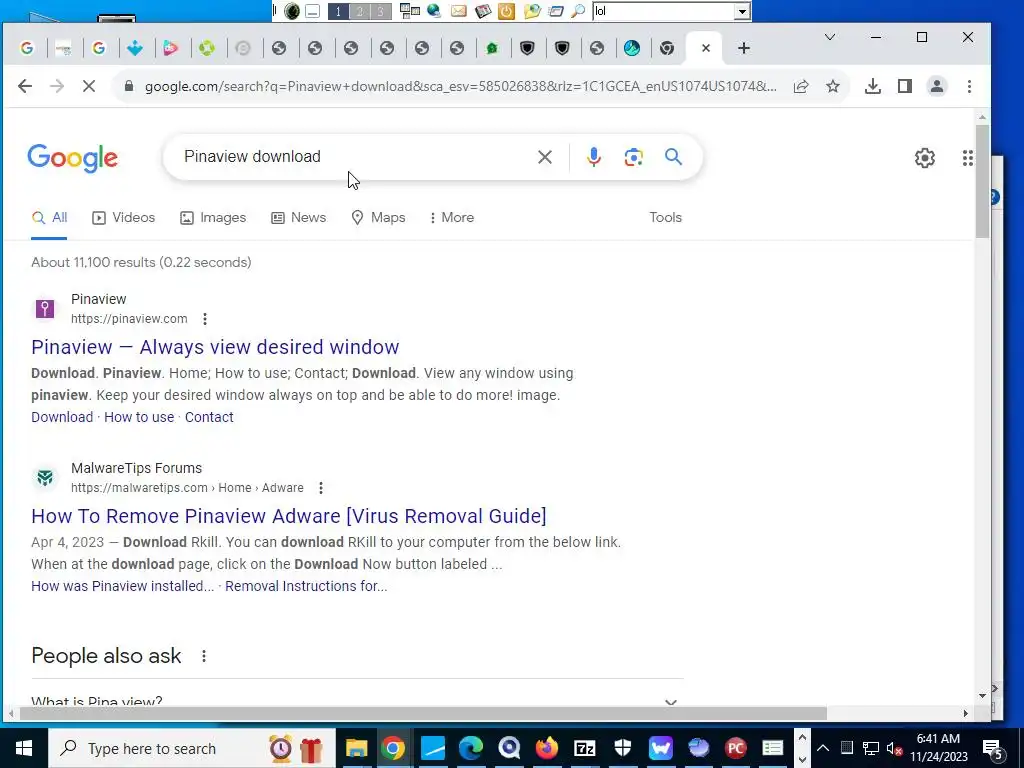Image resolution: width=1024 pixels, height=768 pixels.
Task: Open search Tools
Action: [665, 217]
